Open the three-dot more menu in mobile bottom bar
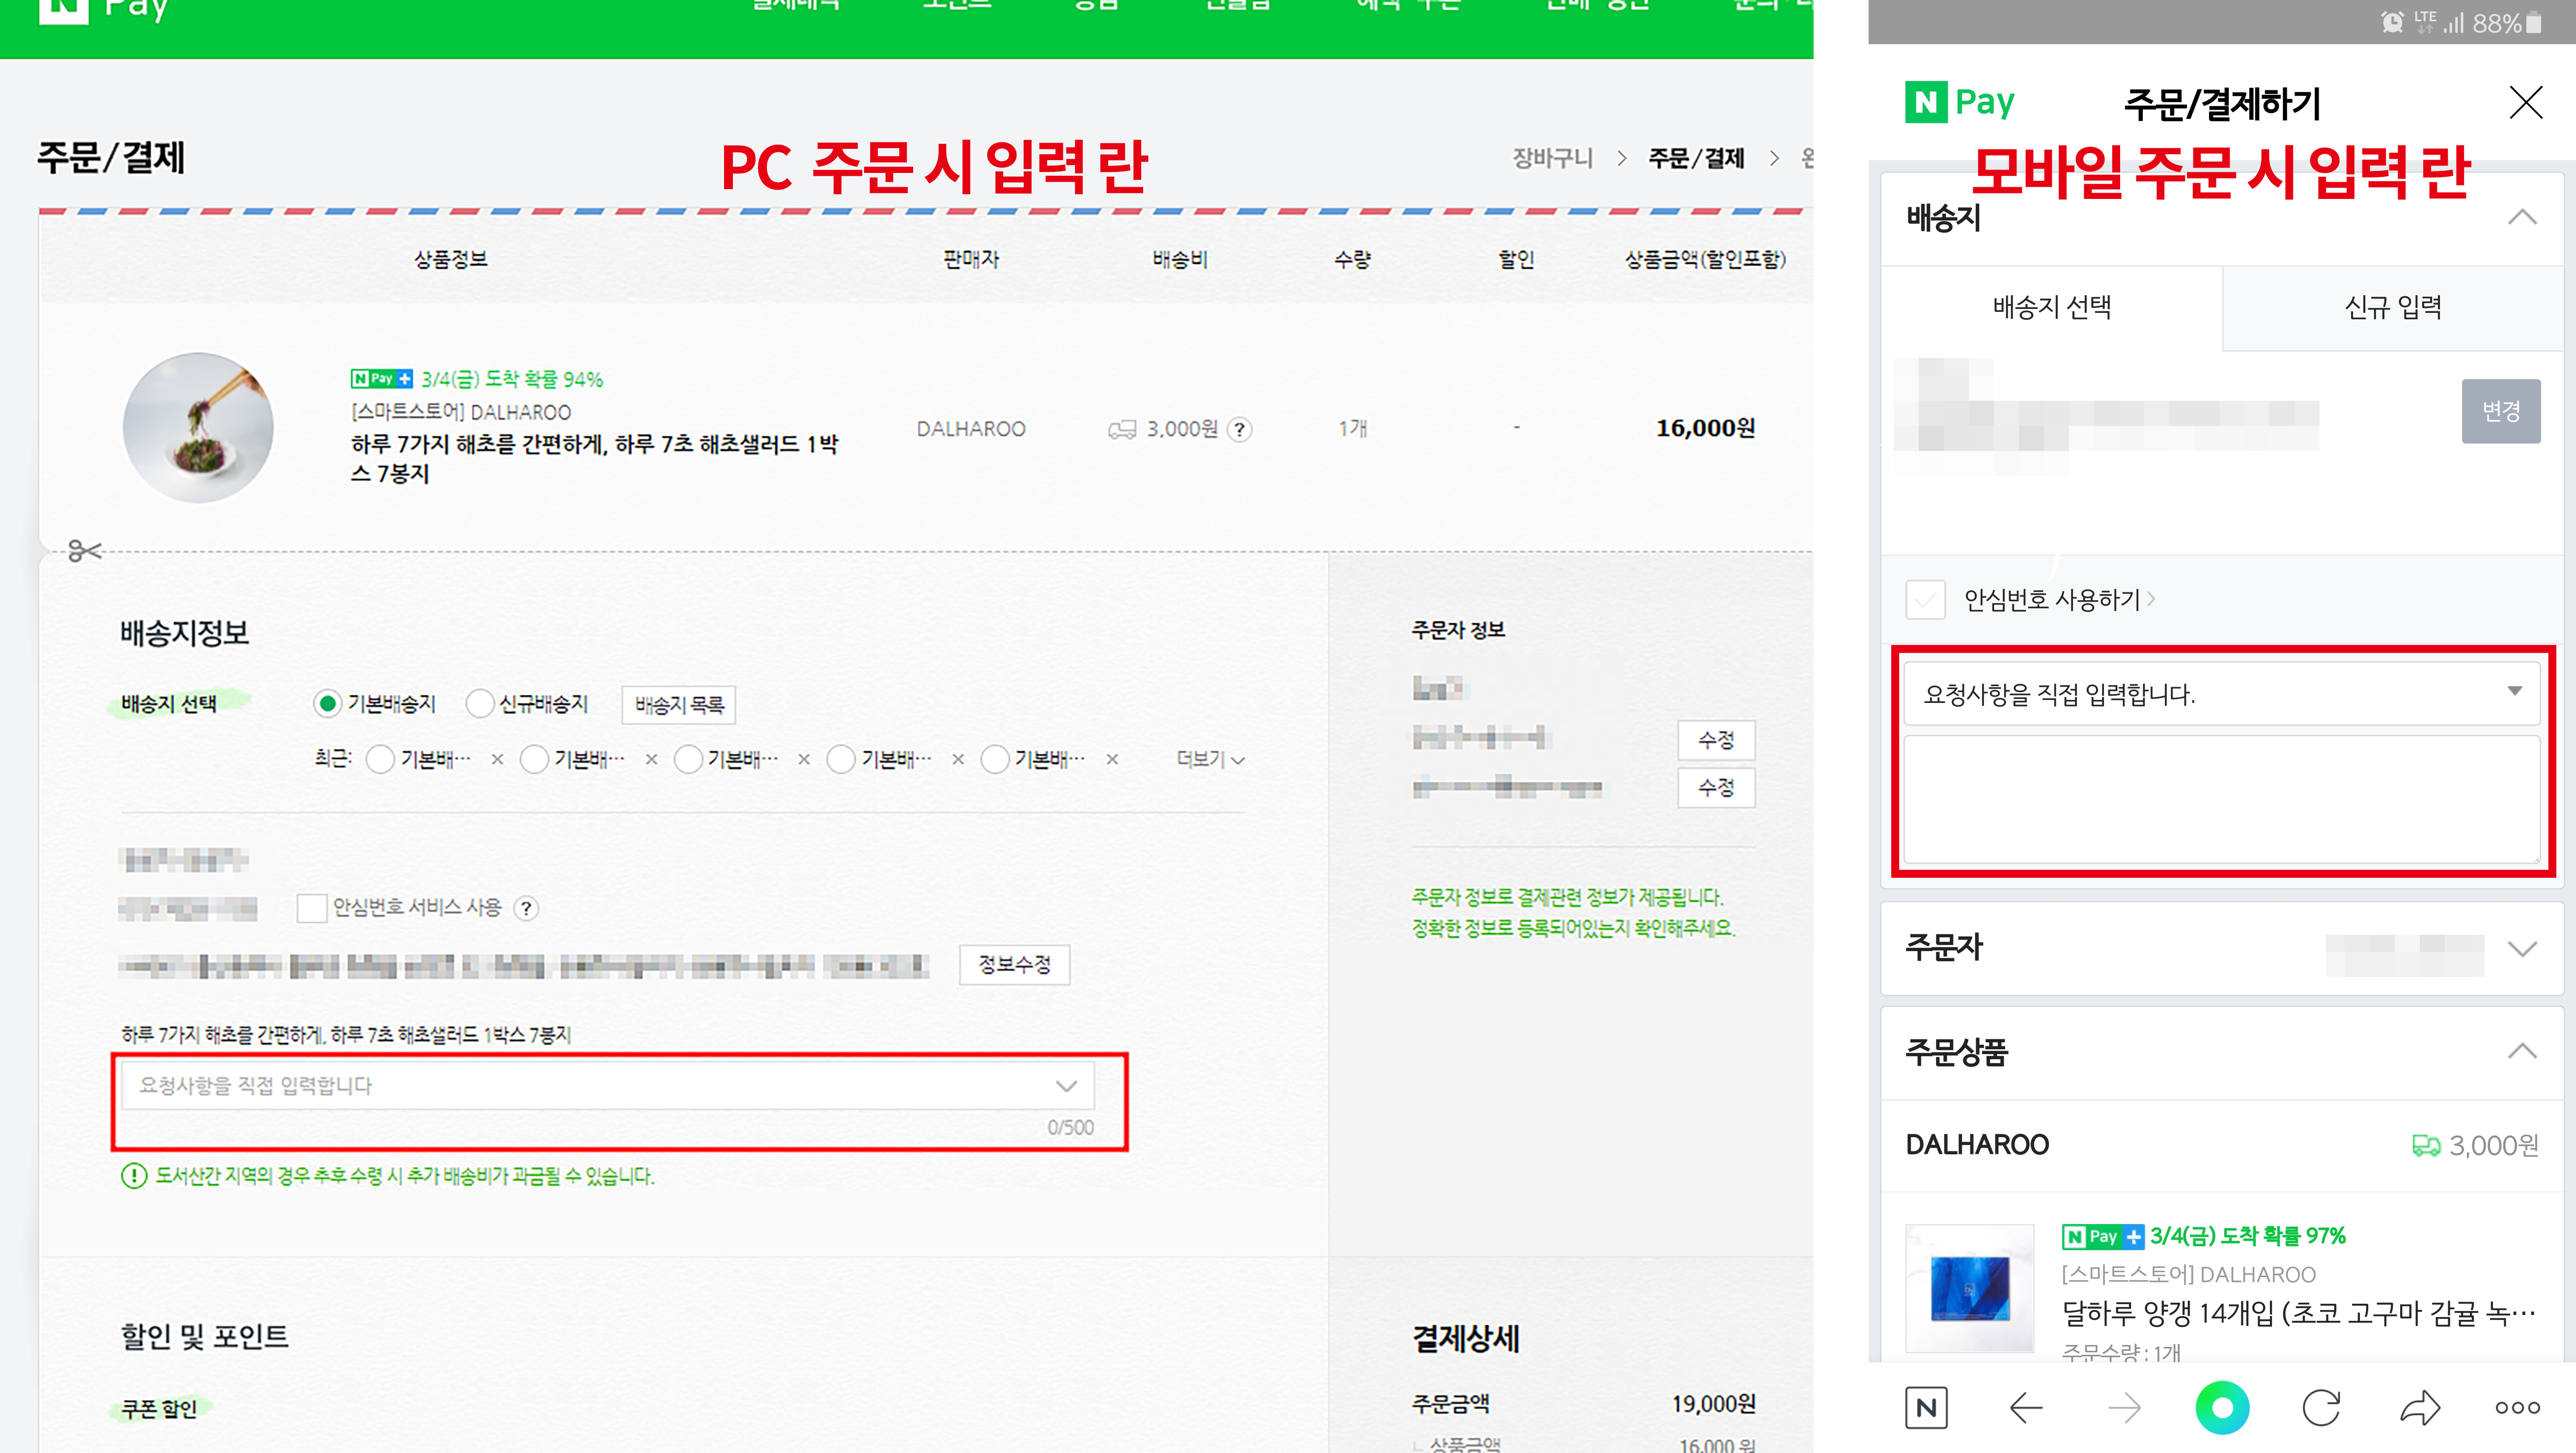Image resolution: width=2576 pixels, height=1453 pixels. [2517, 1408]
